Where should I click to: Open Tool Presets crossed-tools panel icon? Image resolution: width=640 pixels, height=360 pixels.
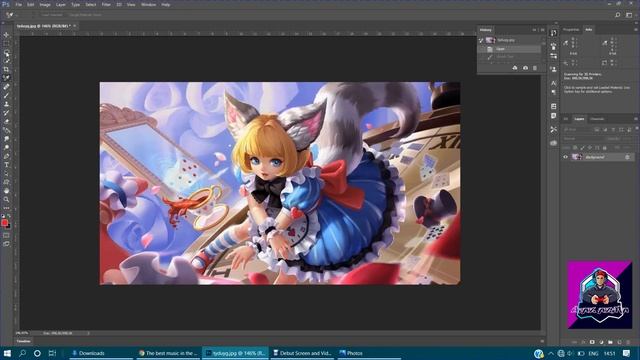point(553,129)
